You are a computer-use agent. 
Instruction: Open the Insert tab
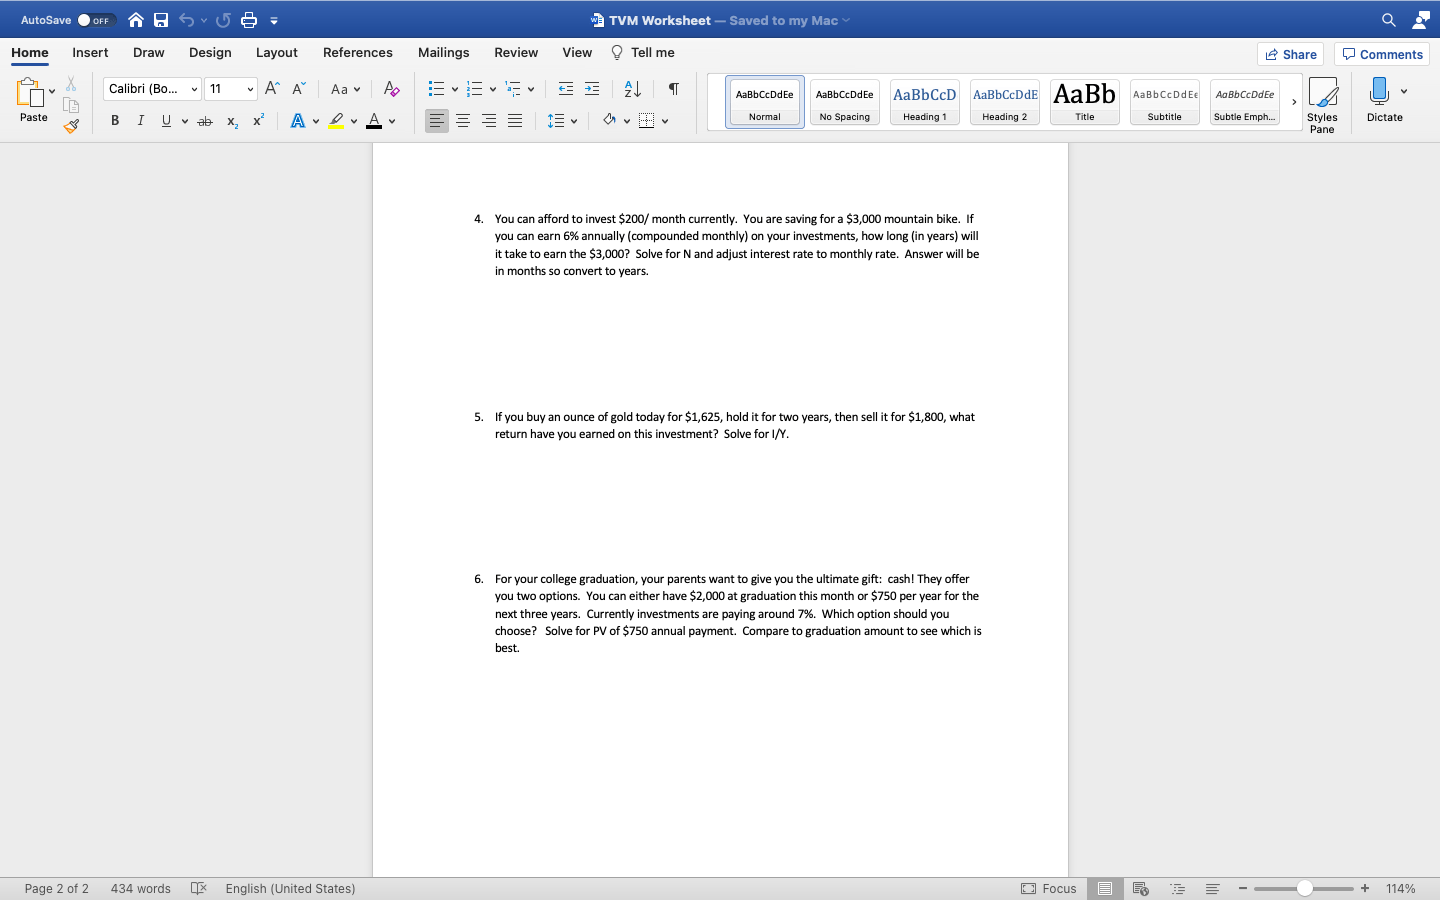click(x=90, y=53)
